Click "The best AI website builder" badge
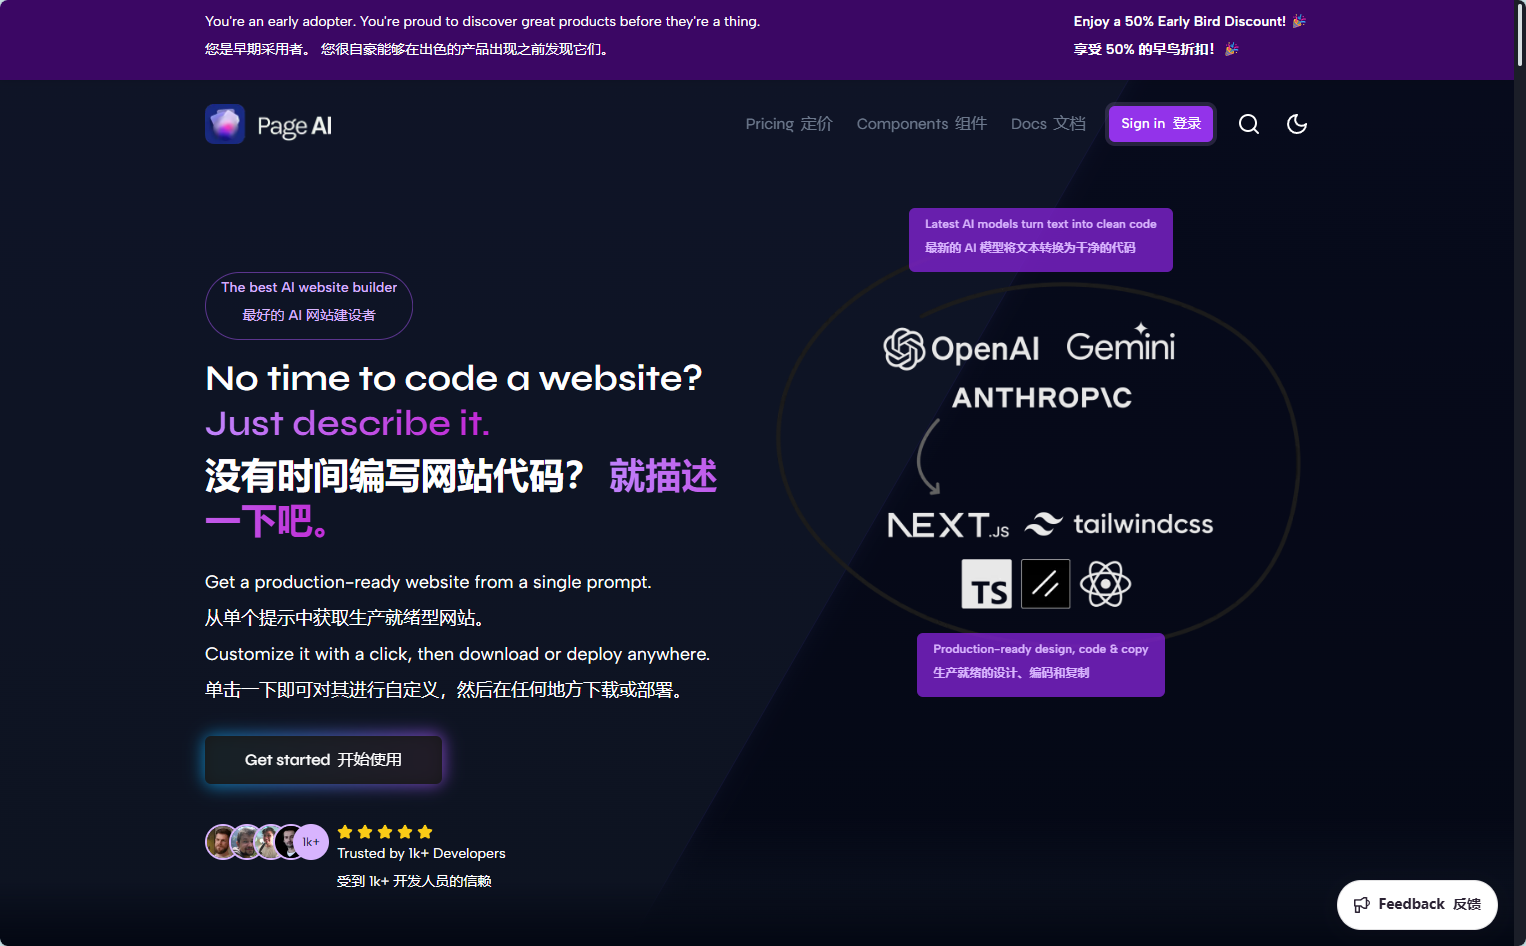Screen dimensions: 1526x946 [309, 306]
